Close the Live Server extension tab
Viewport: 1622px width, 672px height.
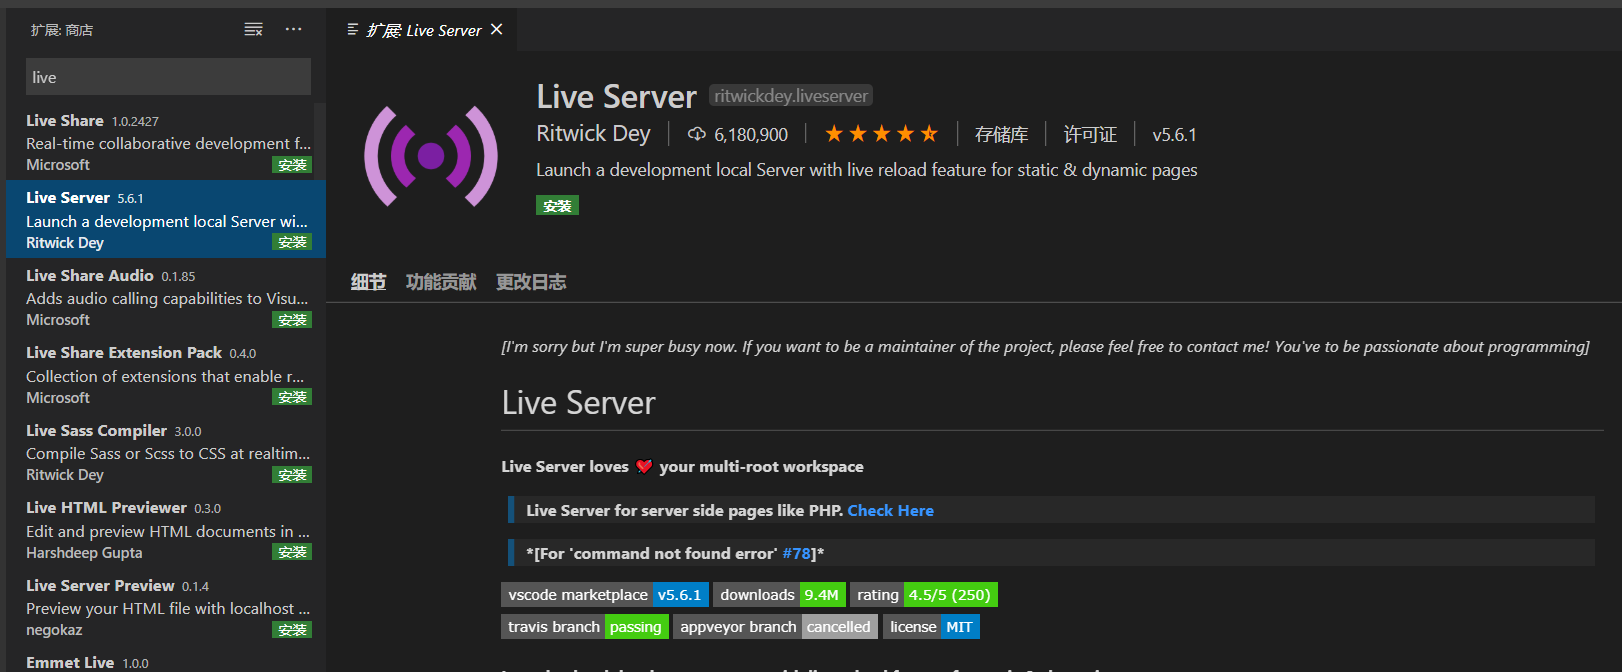coord(497,30)
